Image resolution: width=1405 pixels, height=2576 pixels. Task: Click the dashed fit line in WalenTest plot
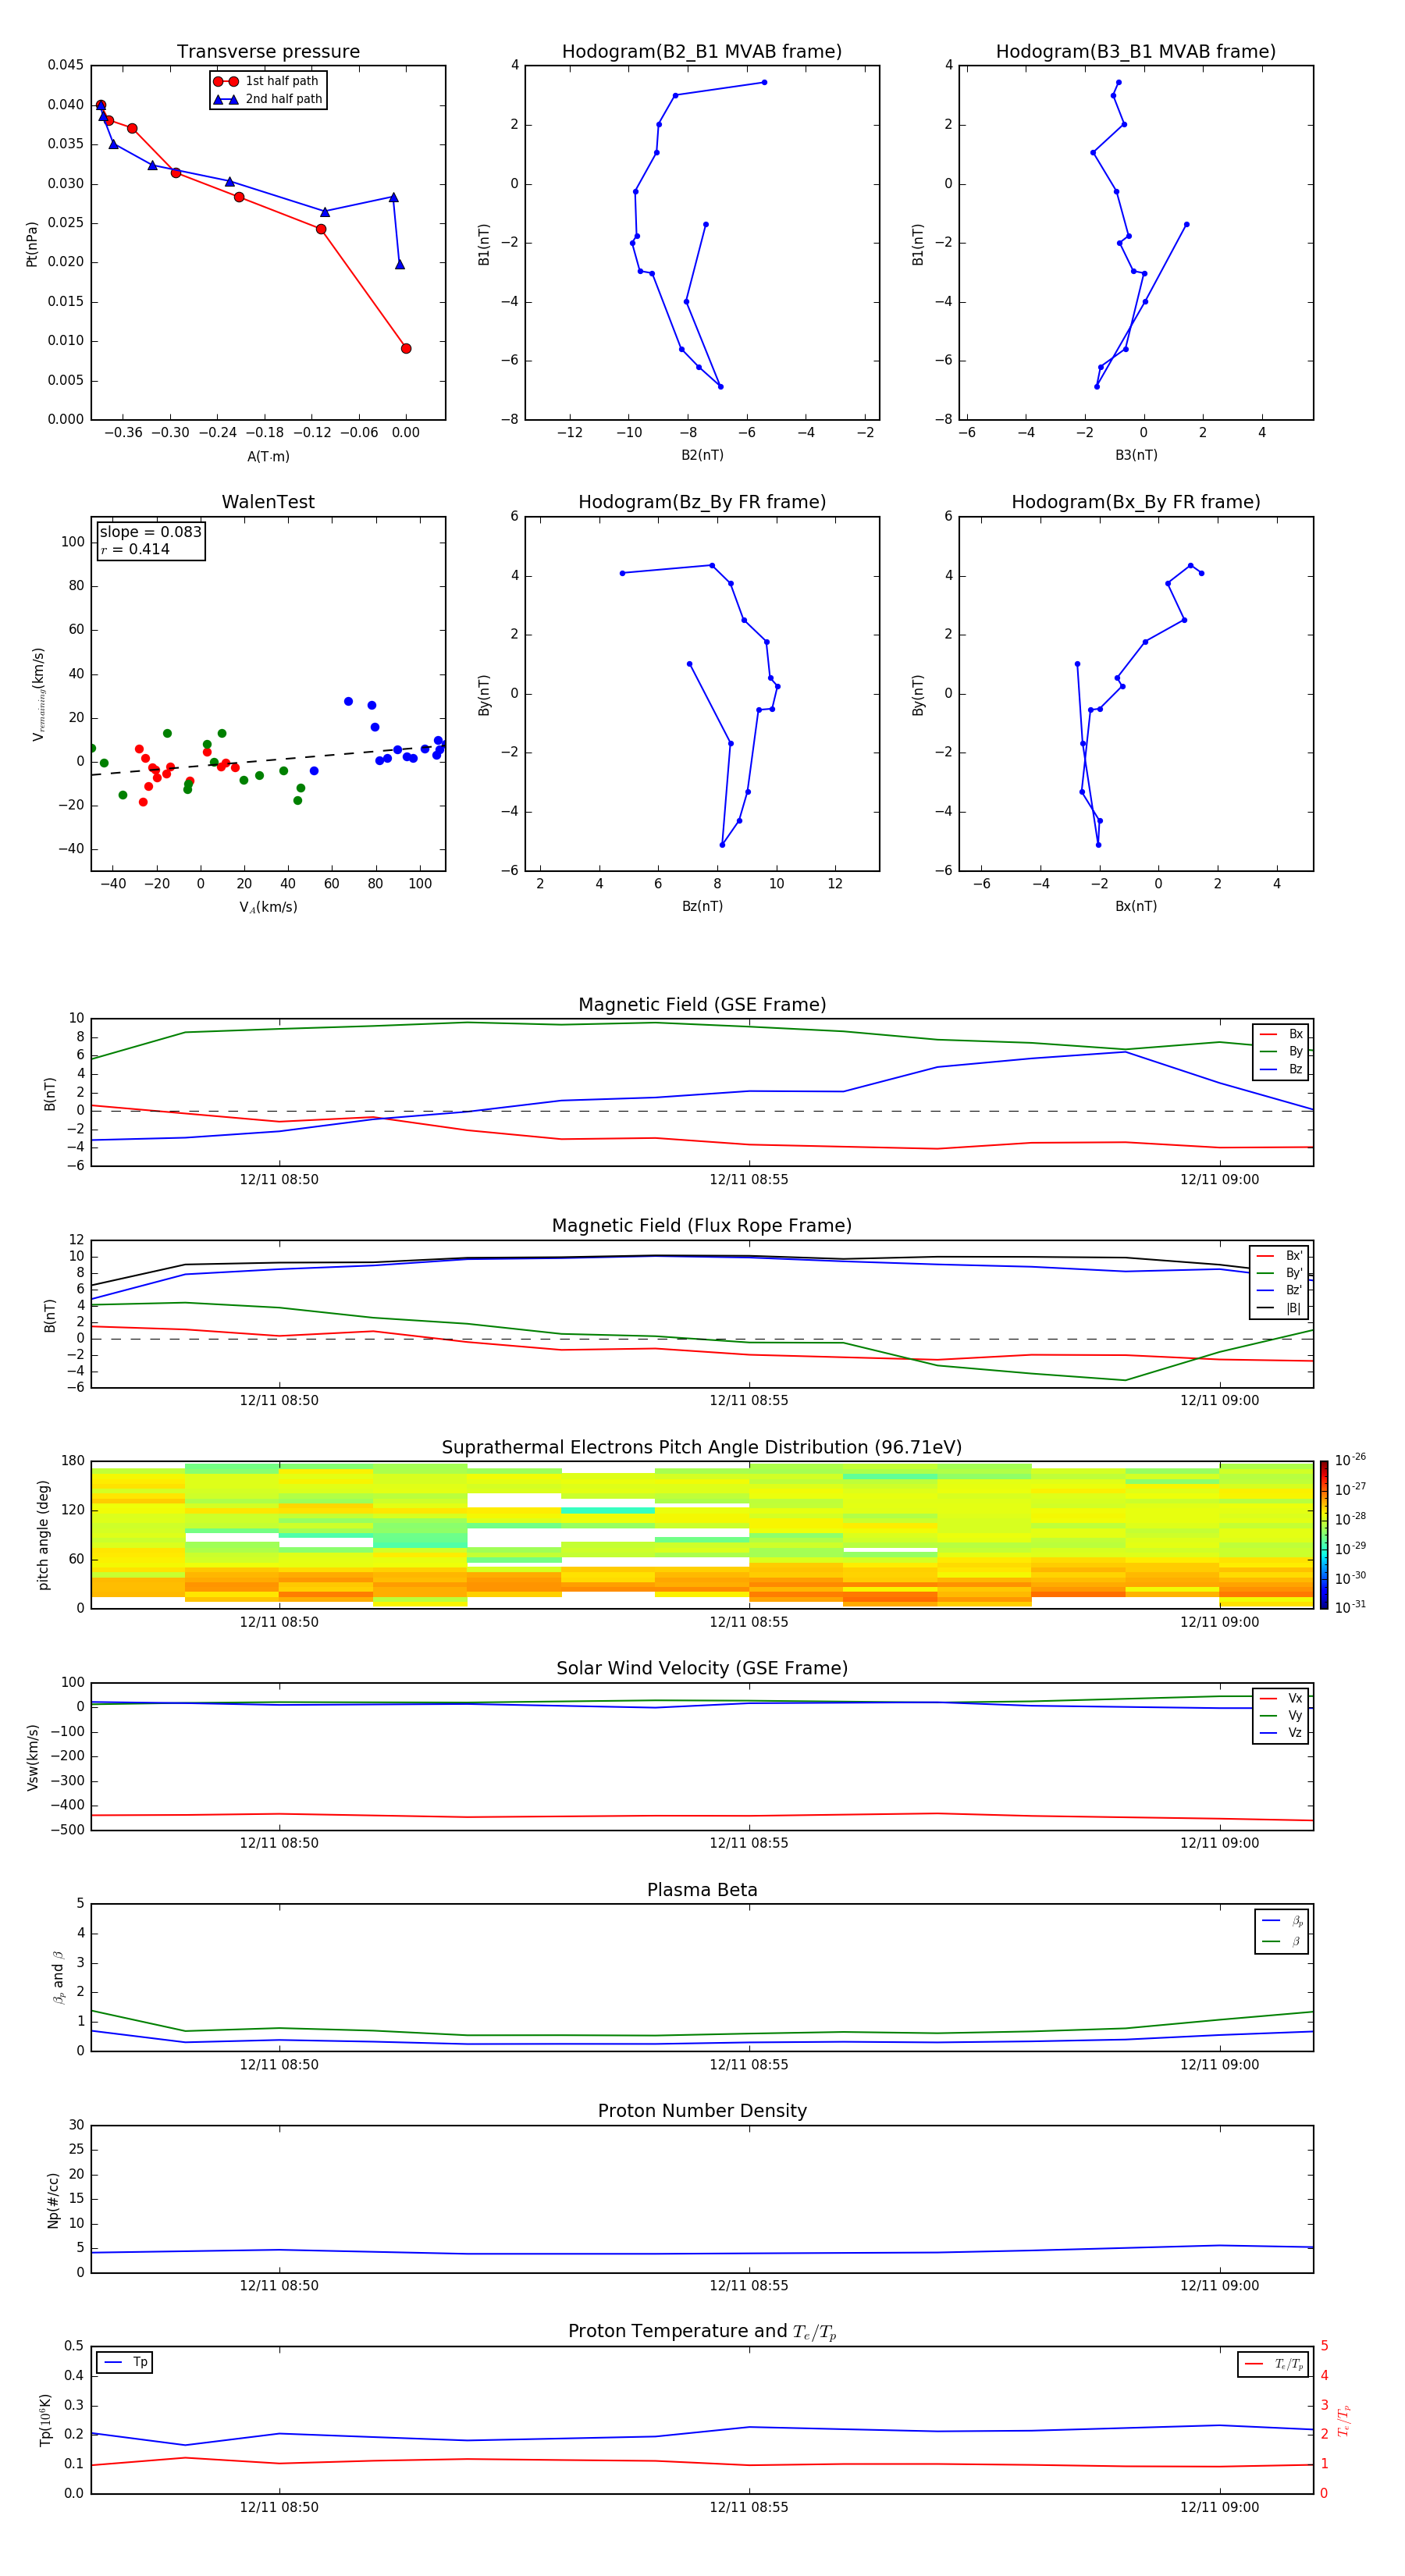tap(268, 761)
